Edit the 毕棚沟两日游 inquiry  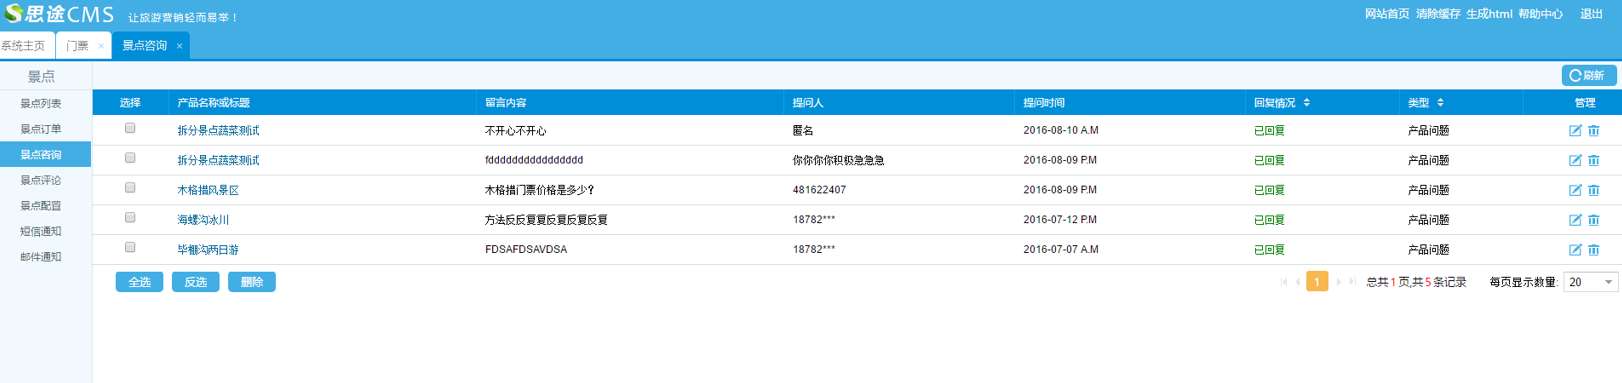click(x=1575, y=250)
